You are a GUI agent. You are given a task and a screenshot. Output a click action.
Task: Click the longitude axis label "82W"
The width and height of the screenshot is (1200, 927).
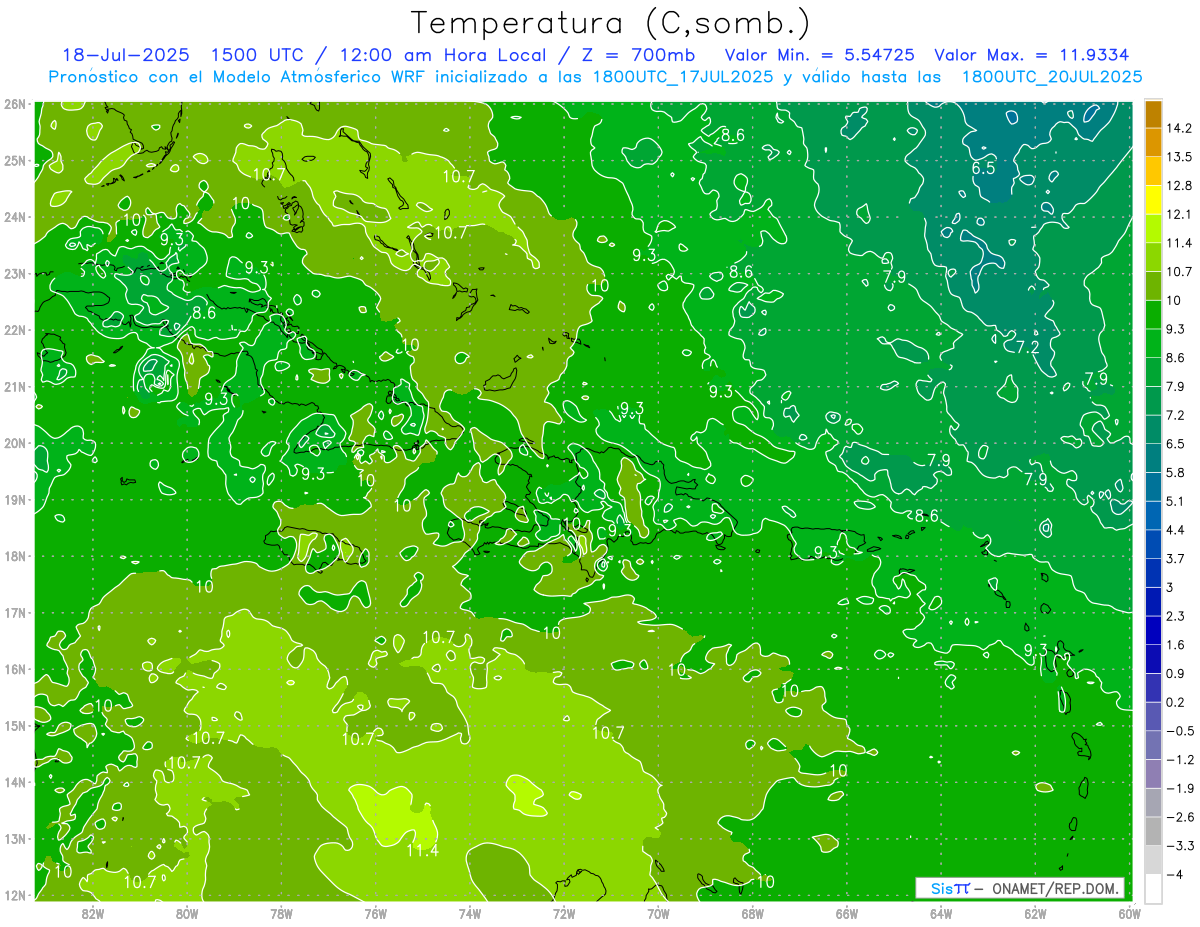(x=92, y=913)
